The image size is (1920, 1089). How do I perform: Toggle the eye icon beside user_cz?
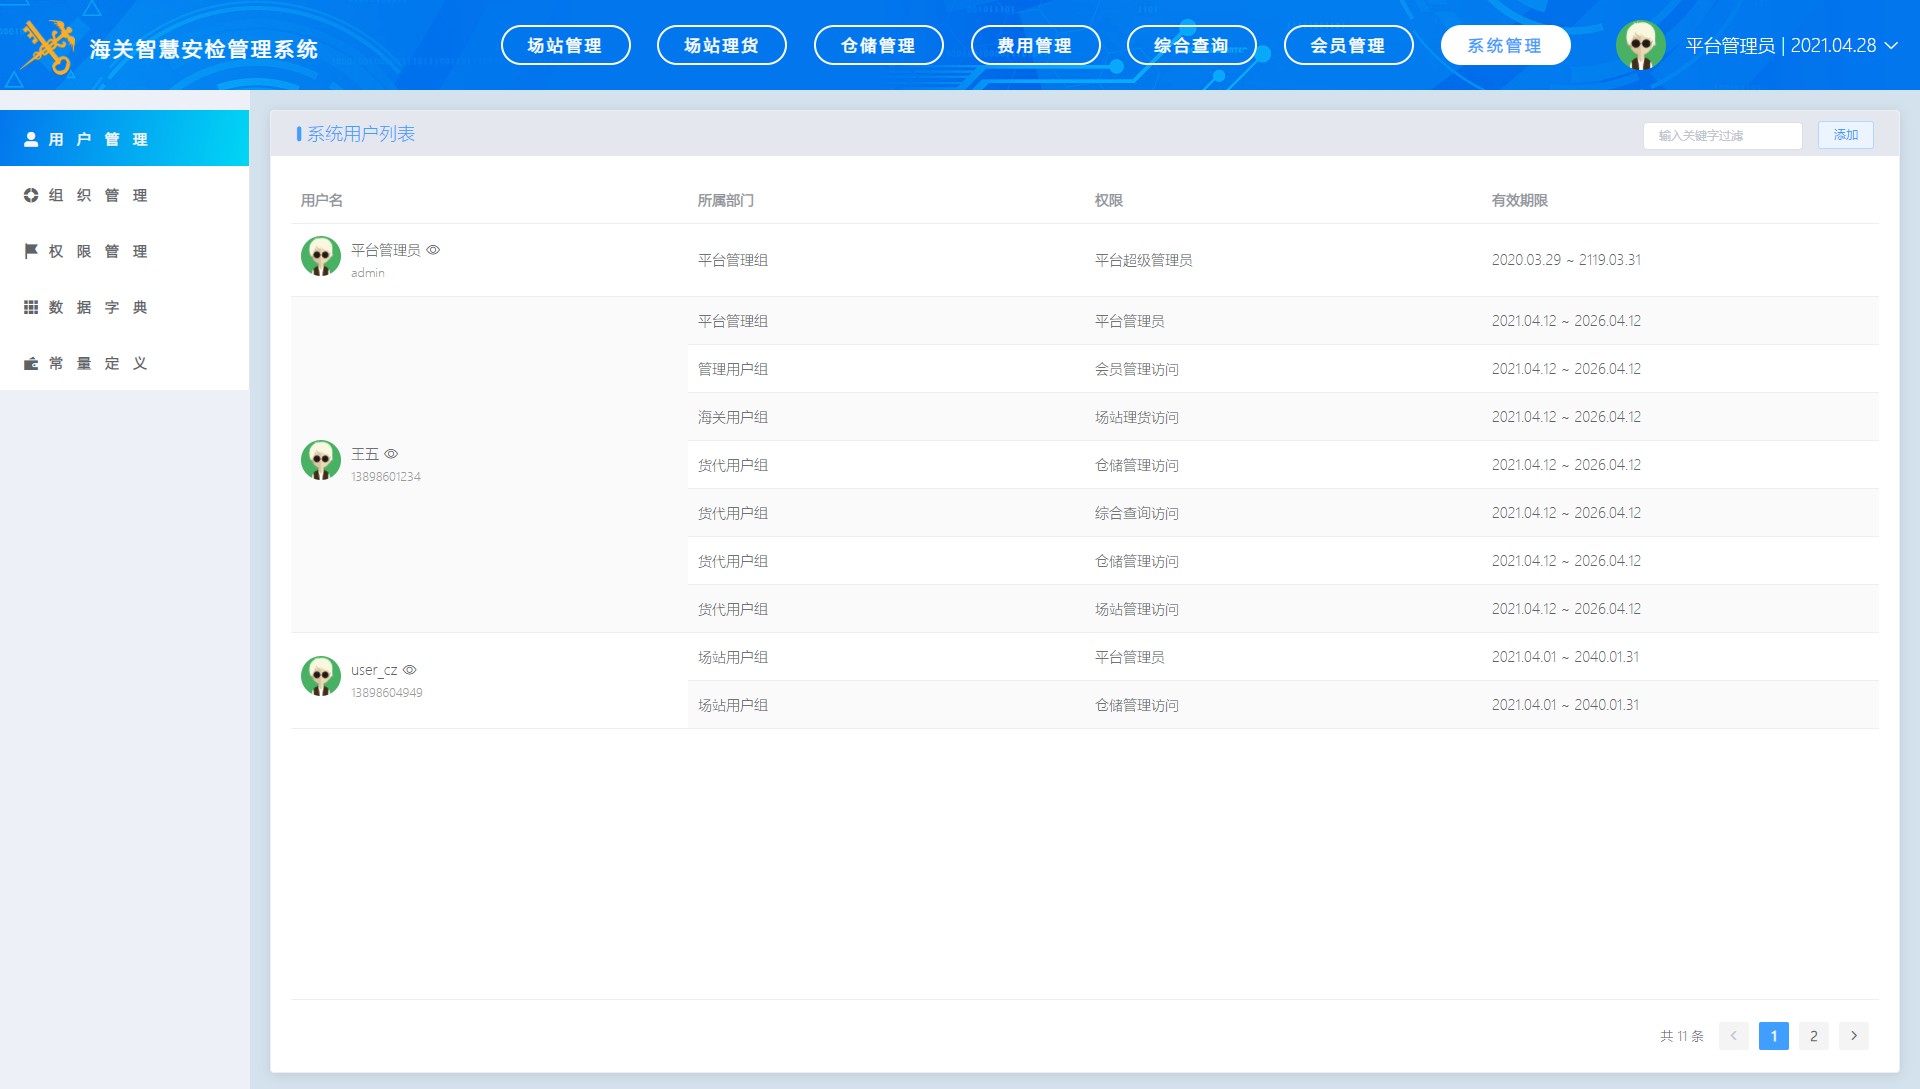(409, 670)
